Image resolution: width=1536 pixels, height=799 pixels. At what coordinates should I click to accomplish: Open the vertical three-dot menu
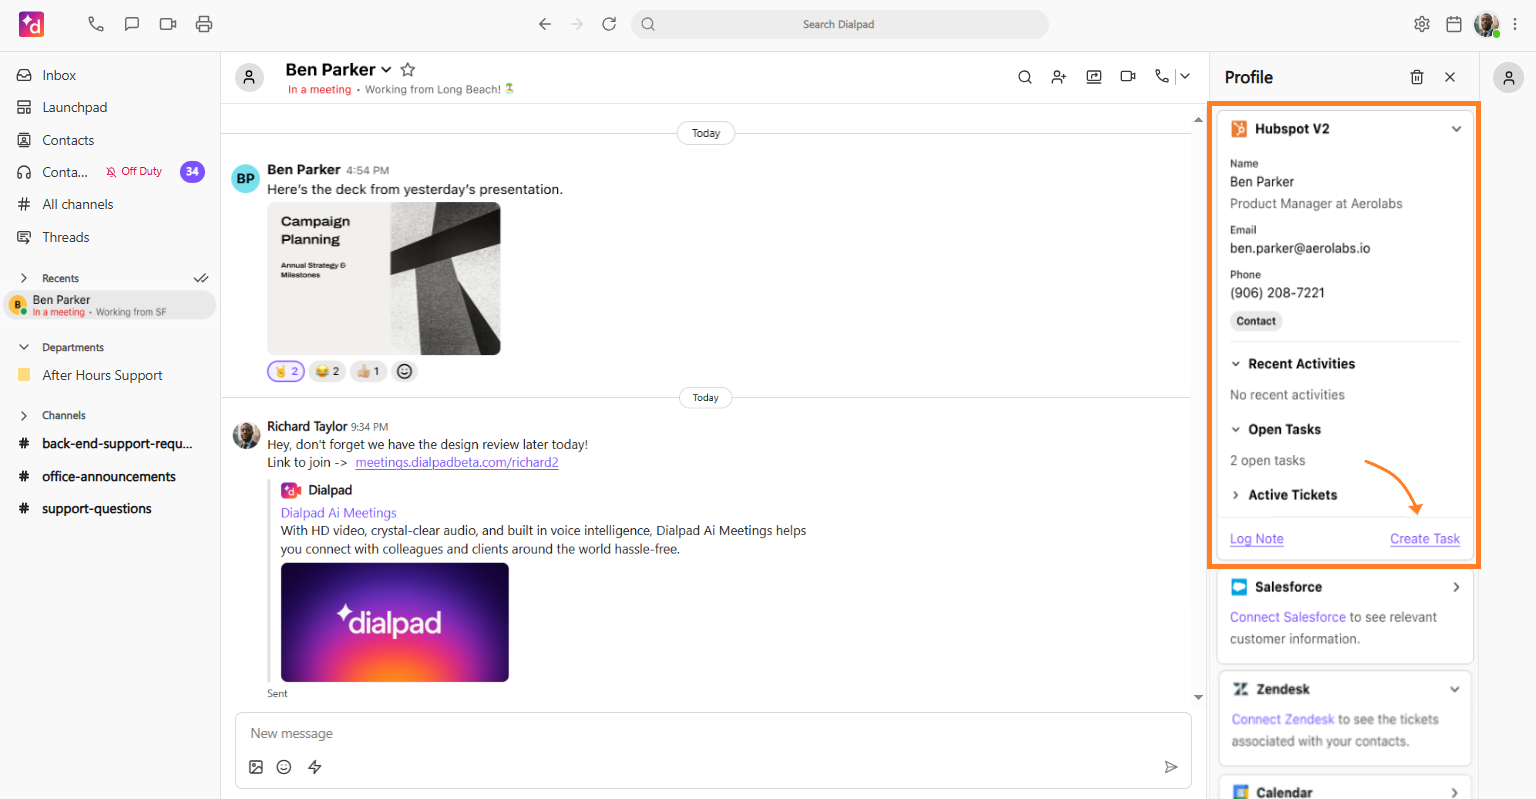click(x=1516, y=24)
